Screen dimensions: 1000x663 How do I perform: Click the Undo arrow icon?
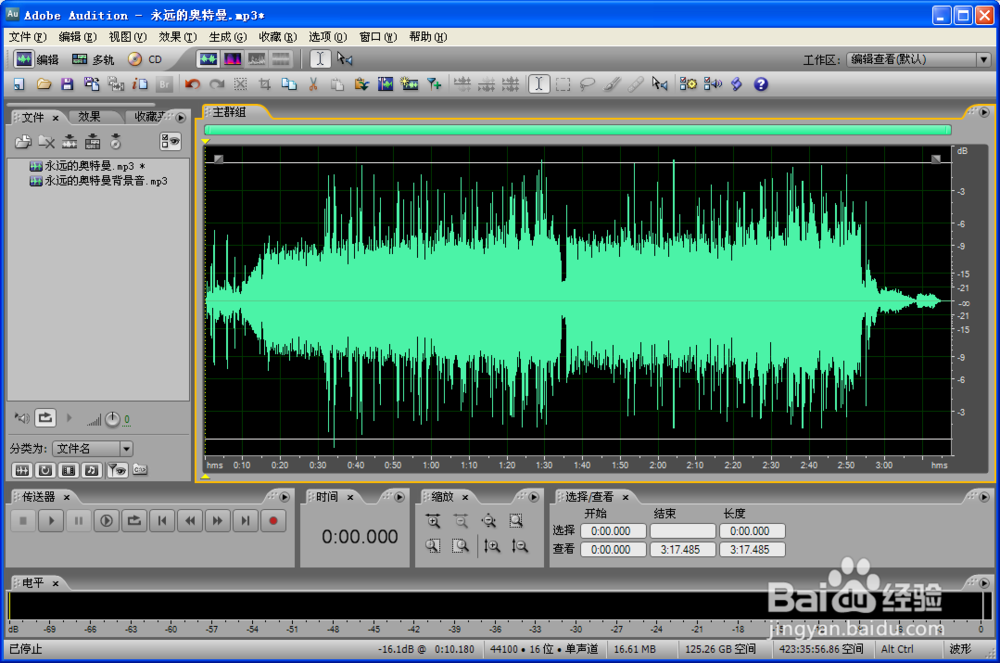192,84
